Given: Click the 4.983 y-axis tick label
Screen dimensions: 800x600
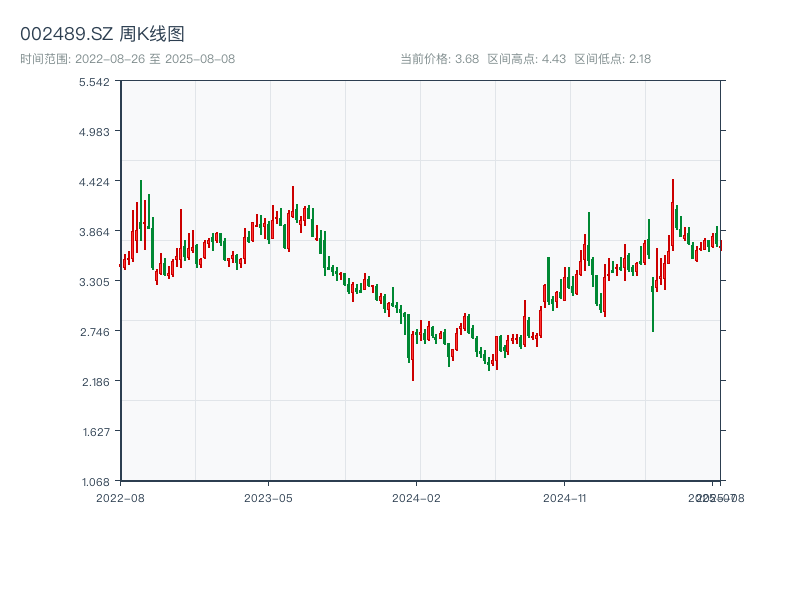Looking at the screenshot, I should point(93,132).
